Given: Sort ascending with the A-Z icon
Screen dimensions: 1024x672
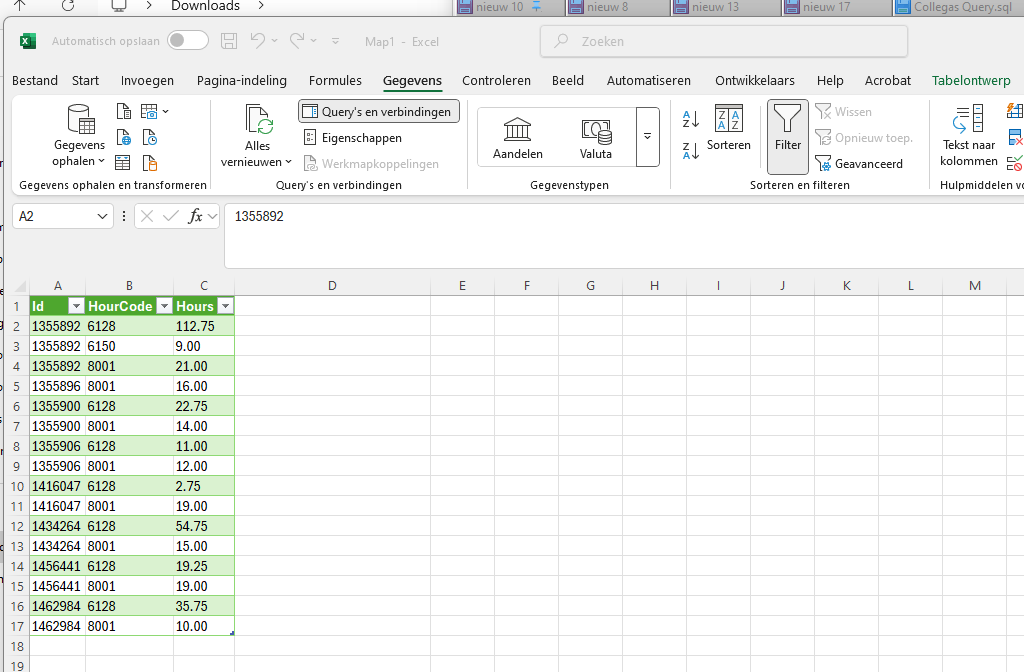Looking at the screenshot, I should click(x=690, y=119).
